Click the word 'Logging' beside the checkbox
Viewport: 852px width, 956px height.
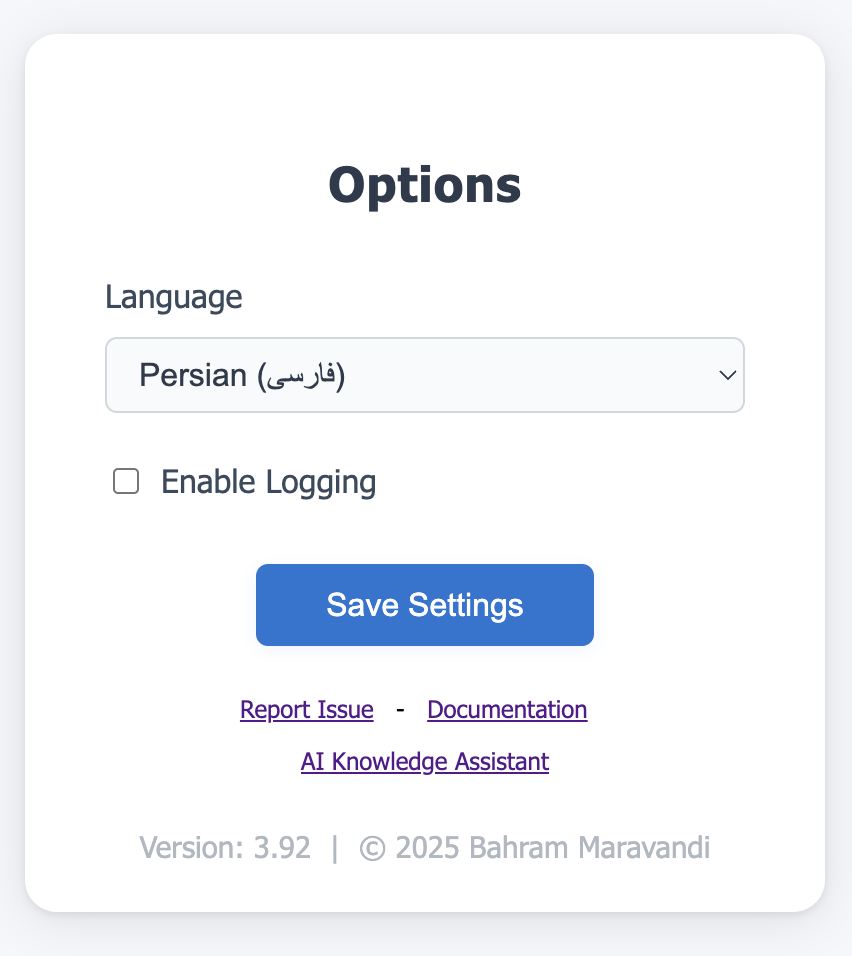pyautogui.click(x=320, y=482)
